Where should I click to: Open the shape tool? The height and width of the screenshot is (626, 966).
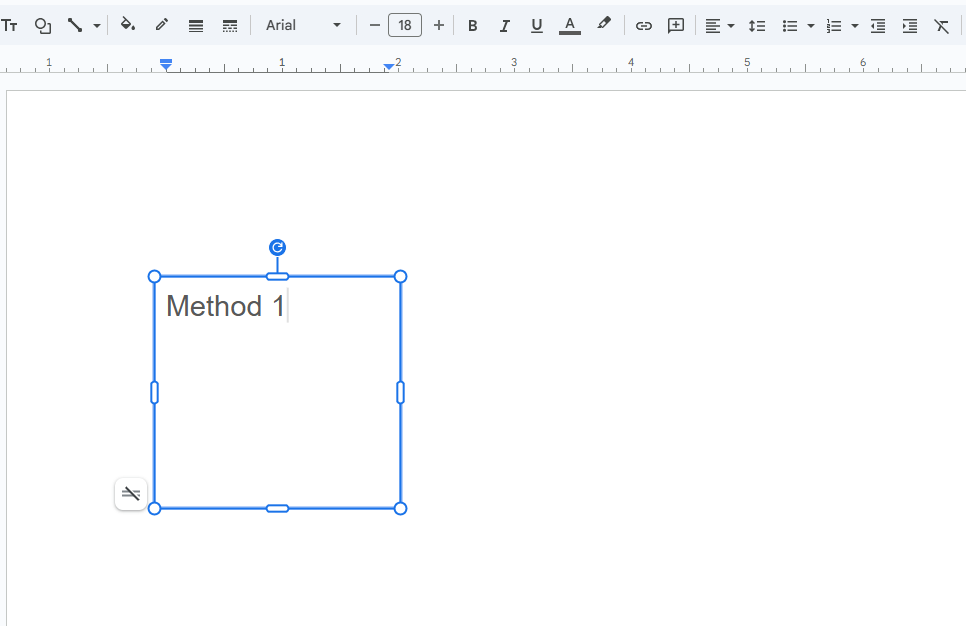click(x=43, y=26)
